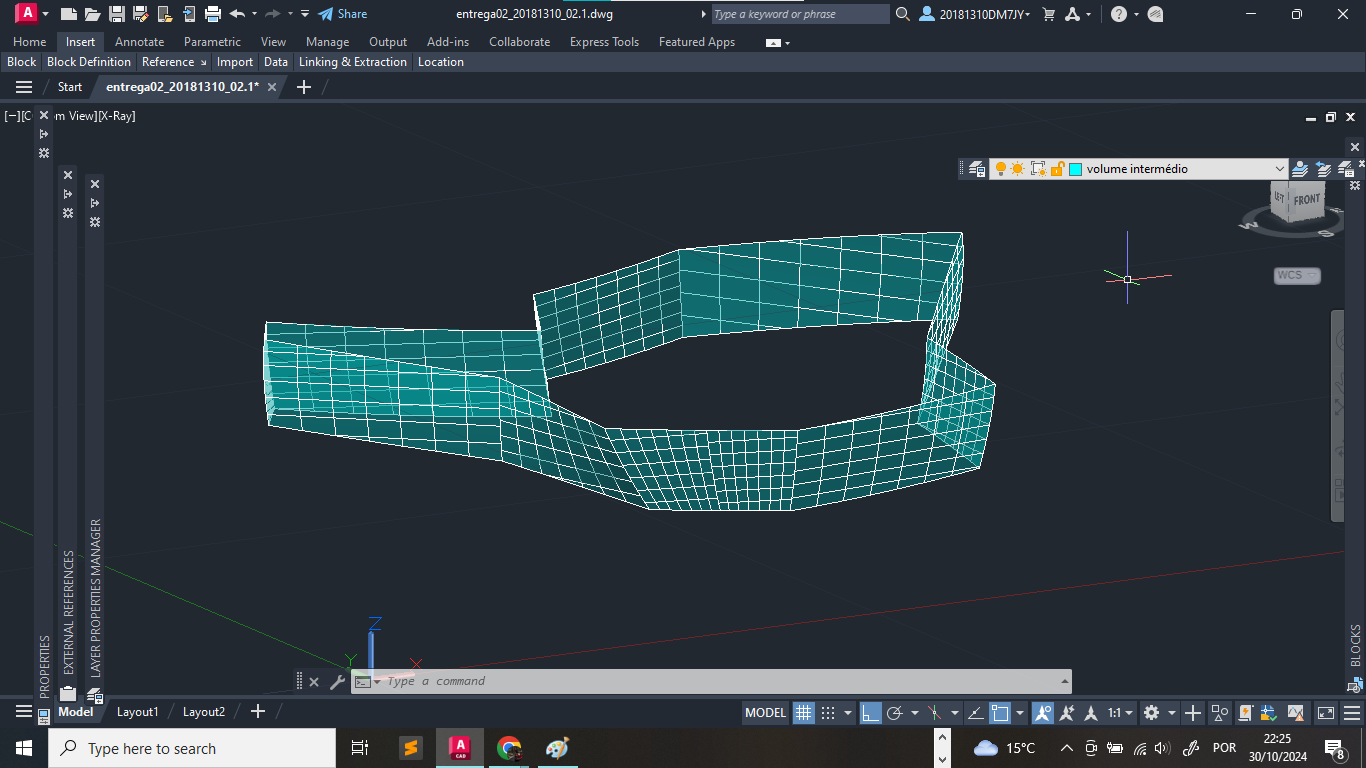Viewport: 1366px width, 768px height.
Task: Click the Layer Previous icon
Action: click(1324, 169)
